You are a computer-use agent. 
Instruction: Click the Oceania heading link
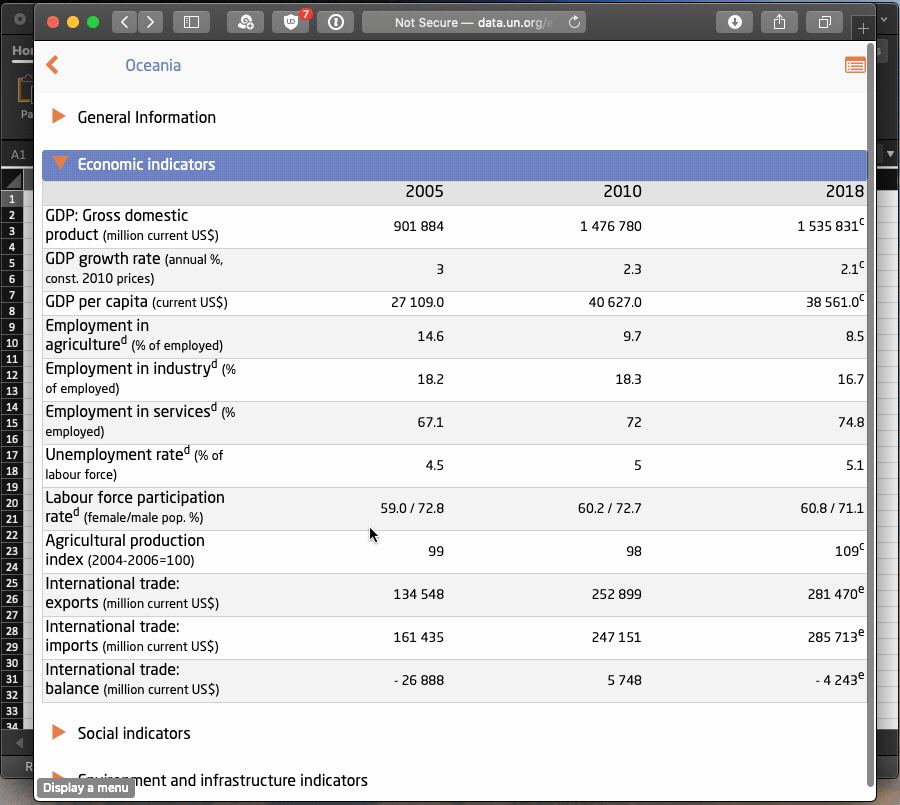[x=153, y=65]
